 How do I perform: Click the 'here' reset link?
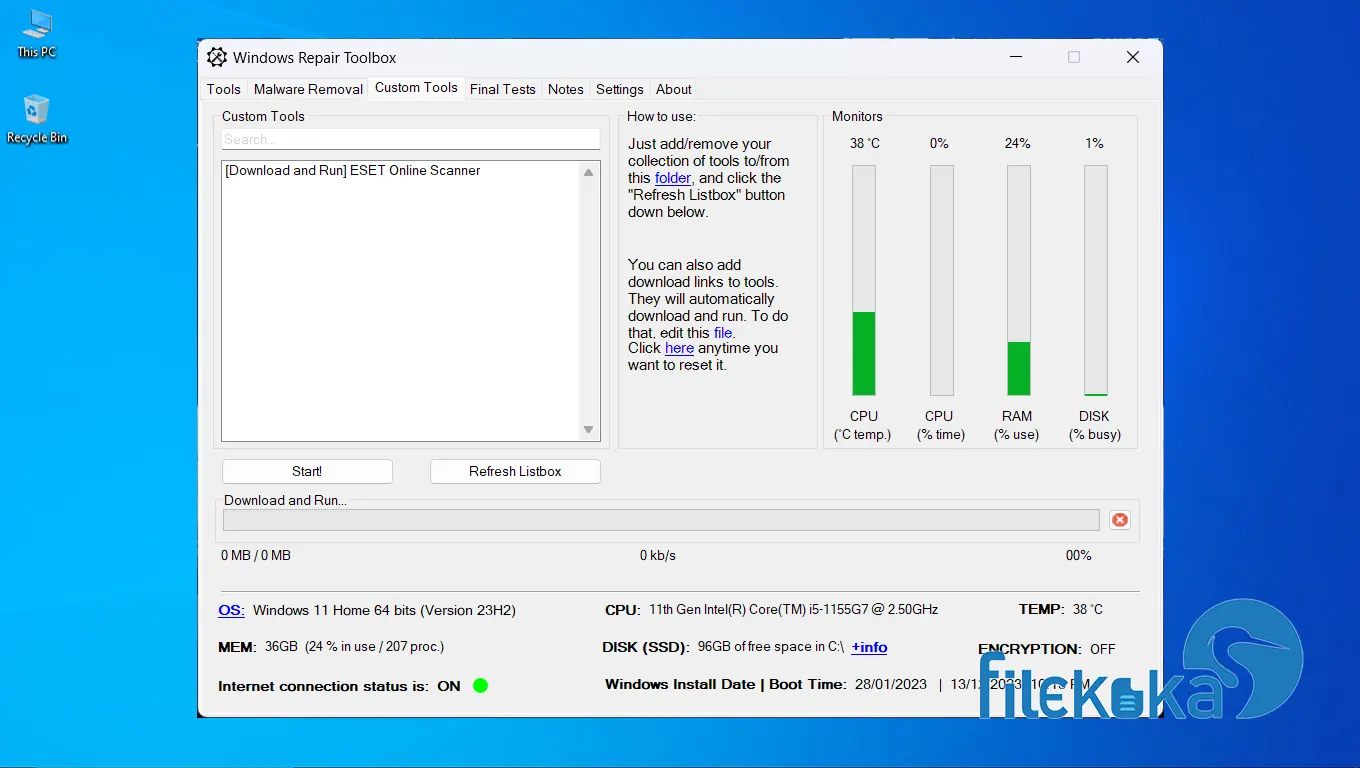pyautogui.click(x=679, y=348)
